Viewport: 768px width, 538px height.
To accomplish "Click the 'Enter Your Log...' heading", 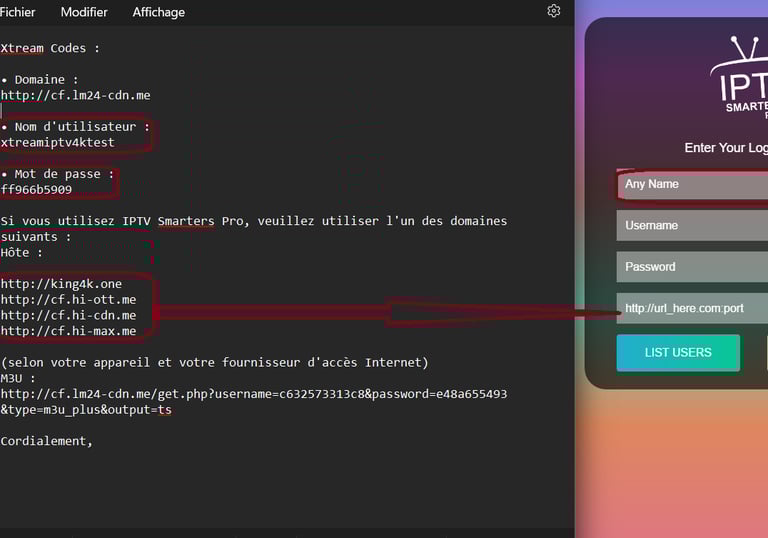I will click(726, 148).
